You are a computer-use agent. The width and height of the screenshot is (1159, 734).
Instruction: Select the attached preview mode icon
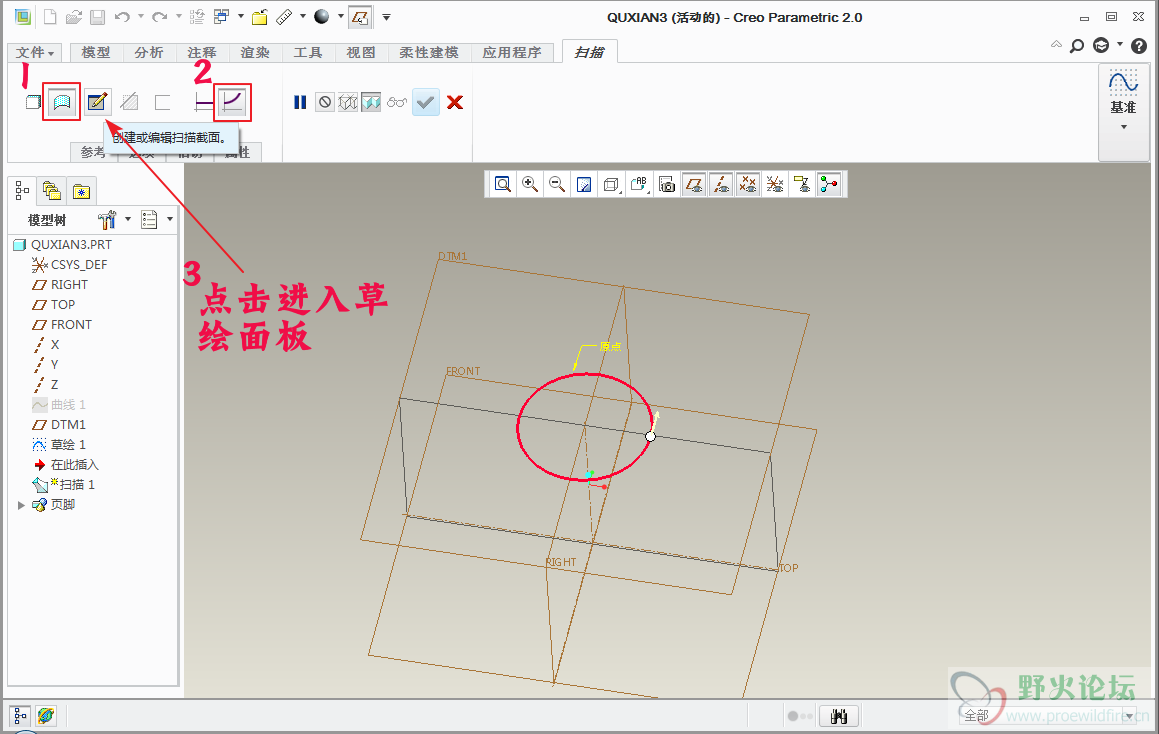371,102
